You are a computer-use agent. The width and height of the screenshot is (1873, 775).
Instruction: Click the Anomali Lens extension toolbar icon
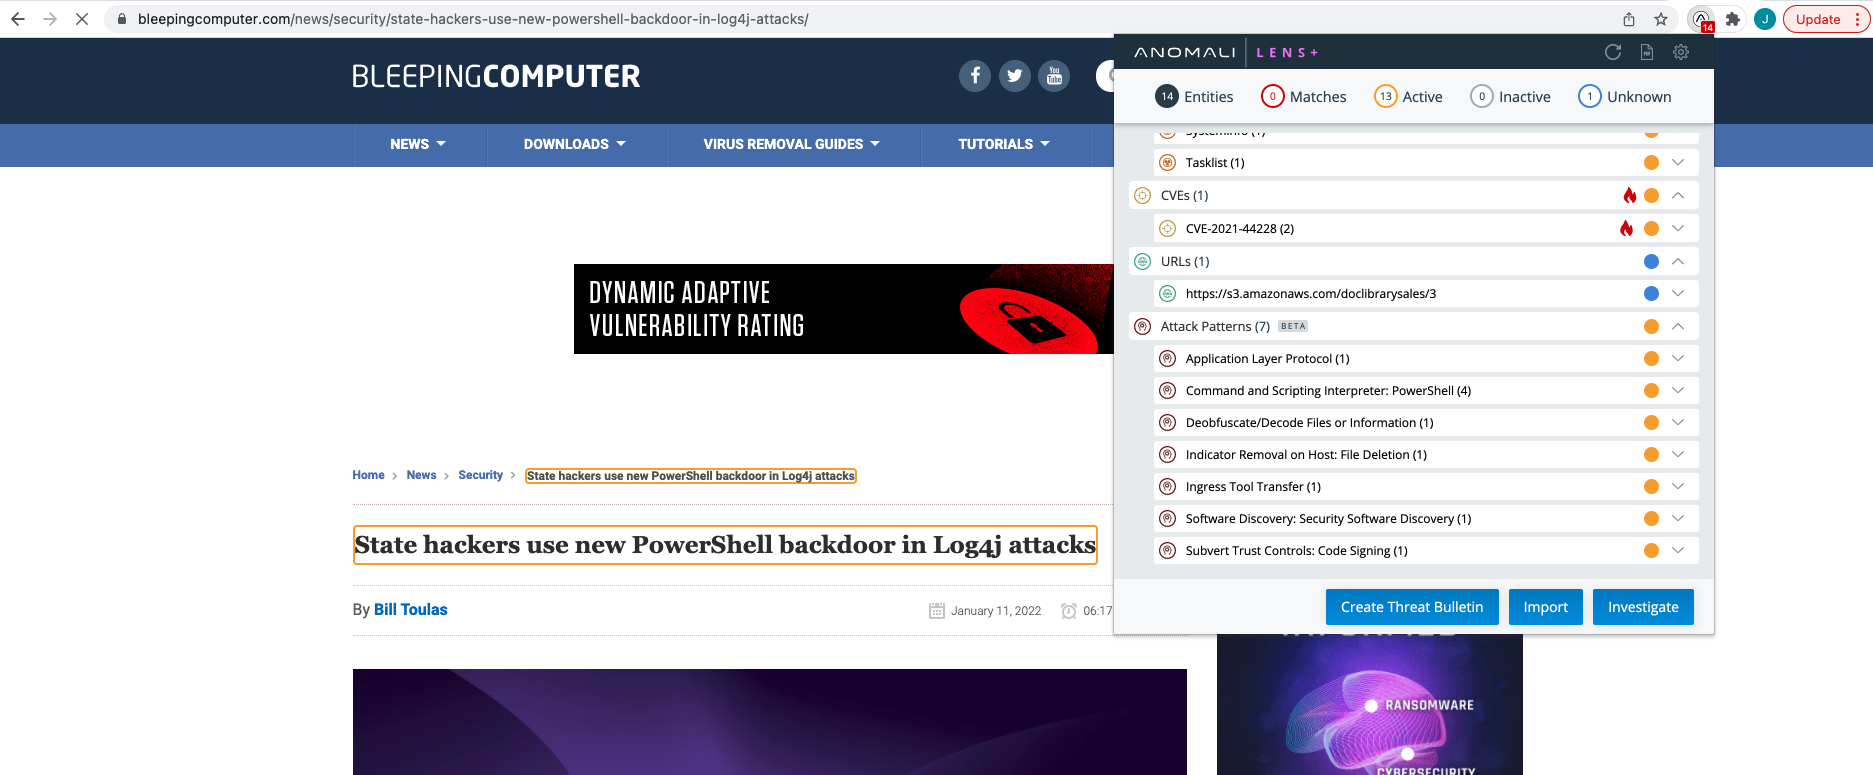[x=1701, y=19]
